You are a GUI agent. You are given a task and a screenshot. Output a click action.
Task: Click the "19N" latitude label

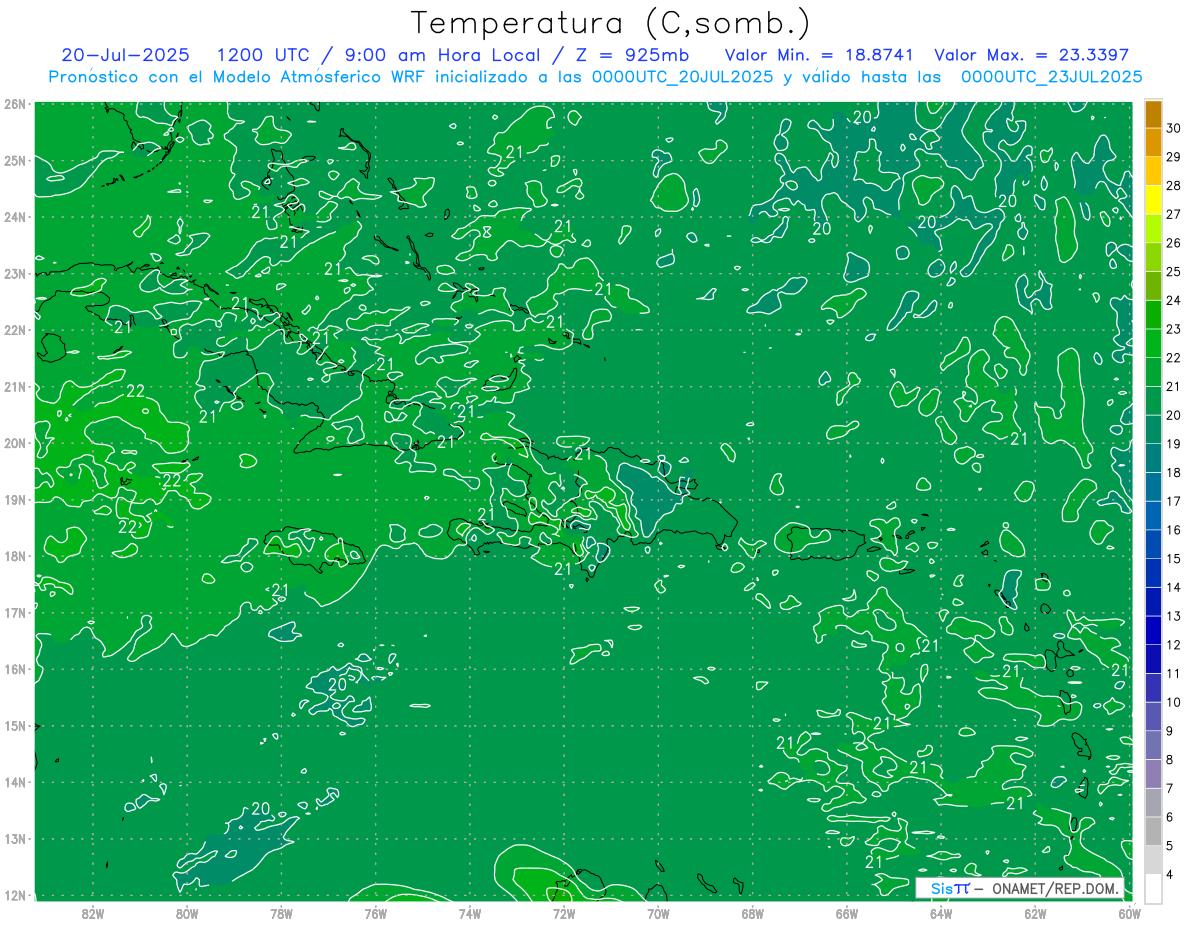tap(14, 500)
